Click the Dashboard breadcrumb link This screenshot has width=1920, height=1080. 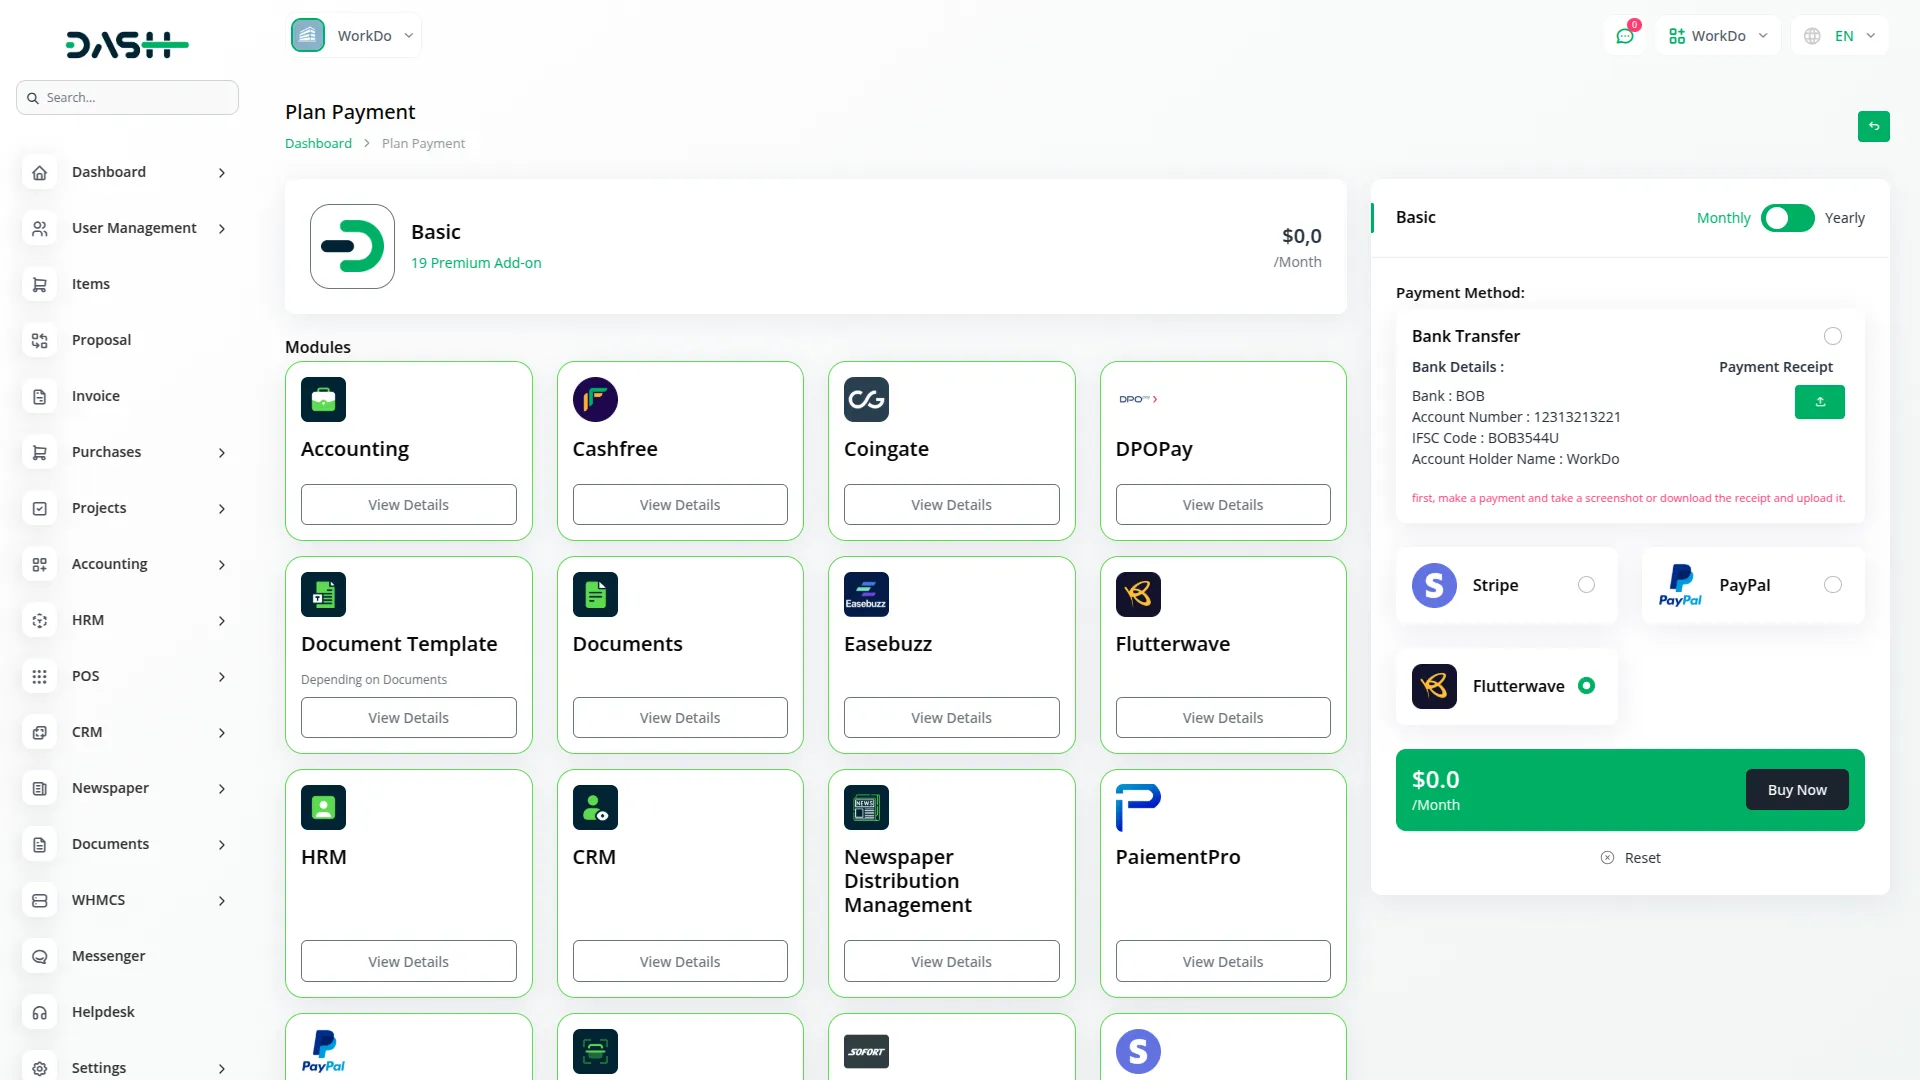pyautogui.click(x=318, y=143)
